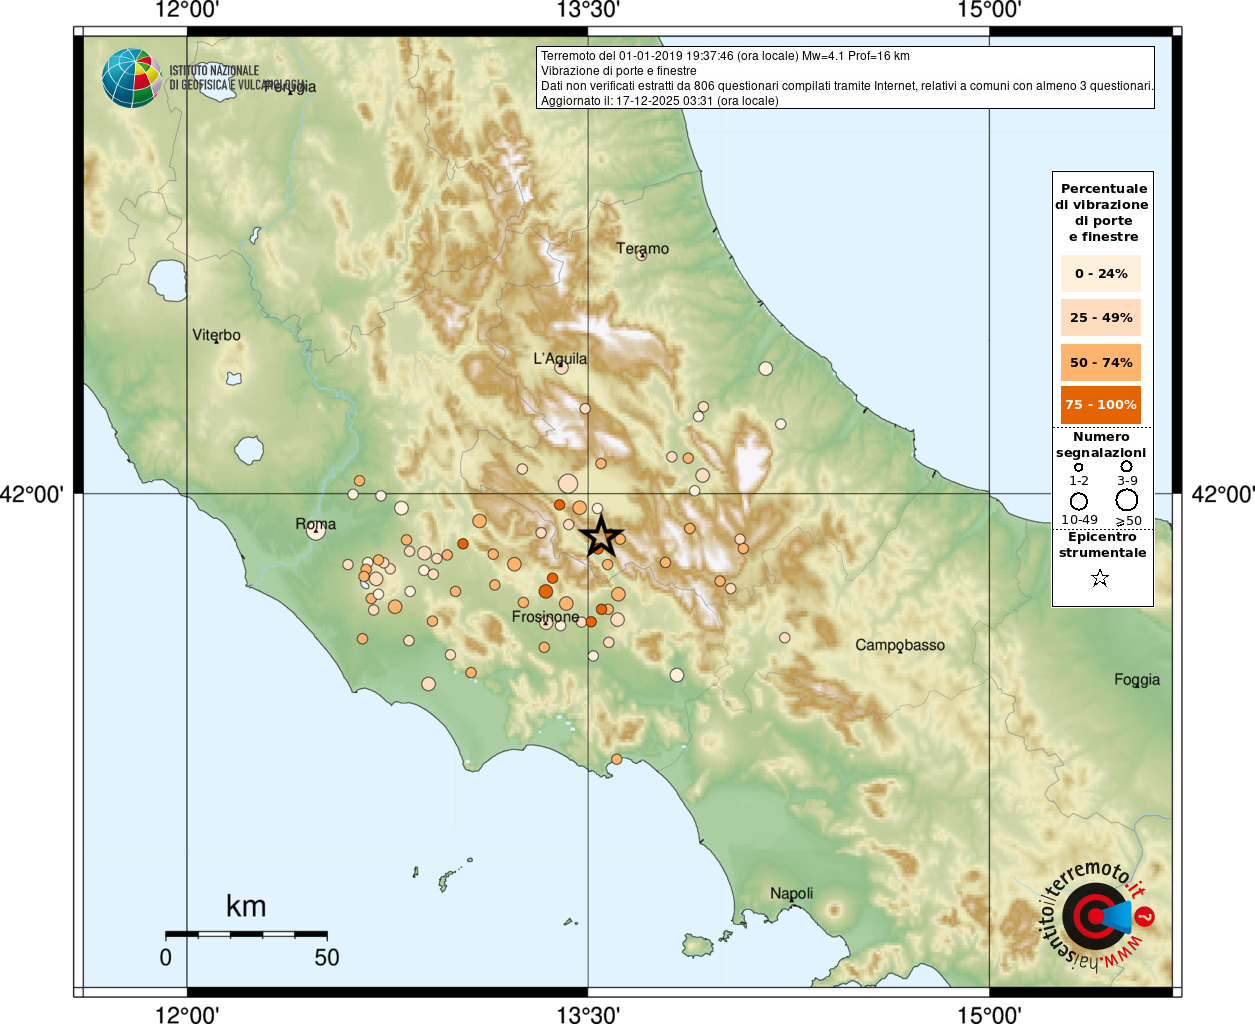Select the 50 - 74% legend swatch
This screenshot has height=1024, width=1255.
coord(1101,362)
